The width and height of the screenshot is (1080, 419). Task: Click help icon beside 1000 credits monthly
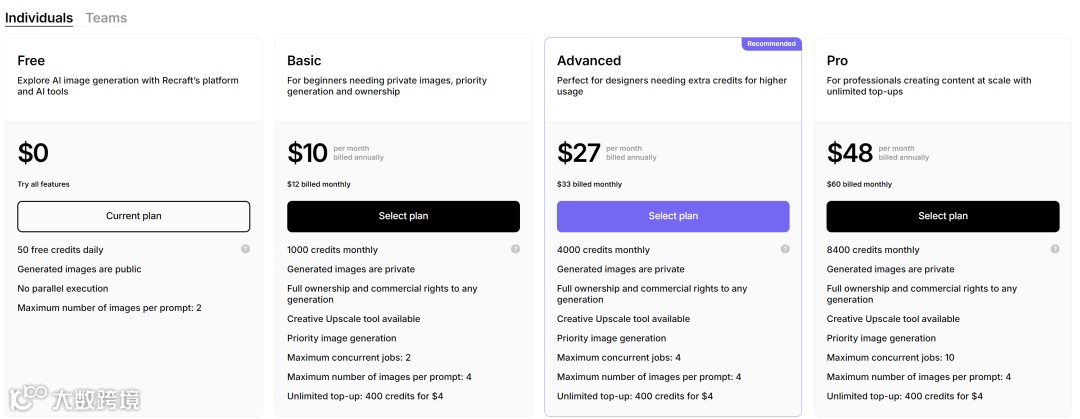click(515, 249)
